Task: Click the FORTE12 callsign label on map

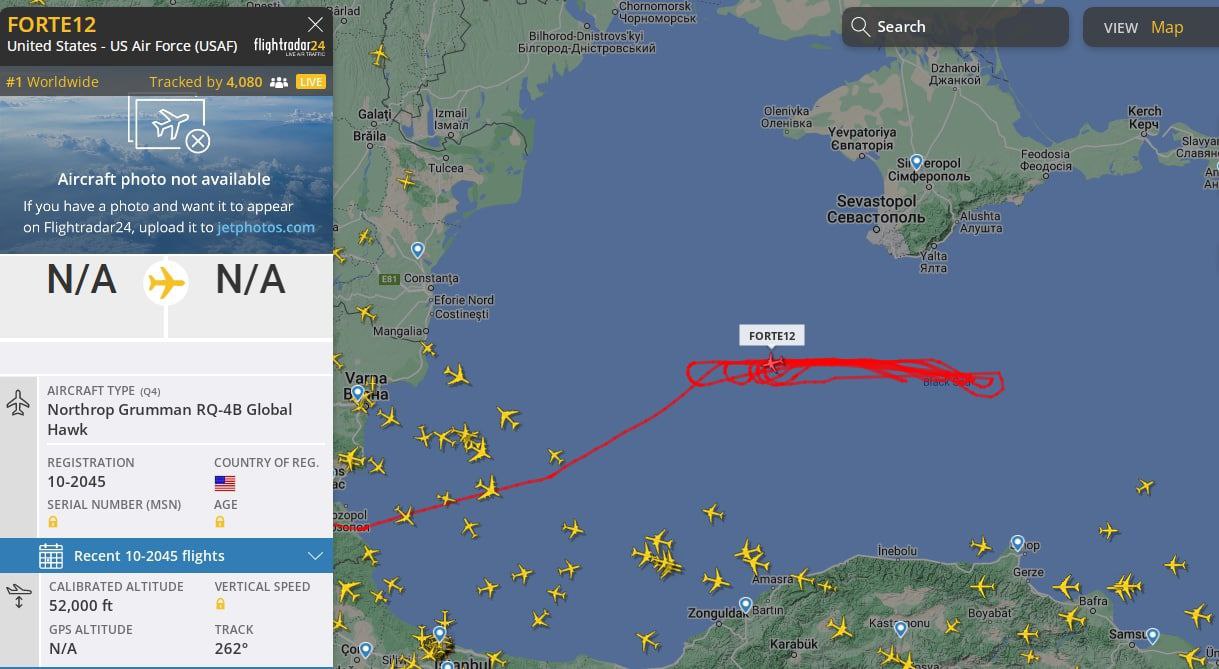Action: coord(772,336)
